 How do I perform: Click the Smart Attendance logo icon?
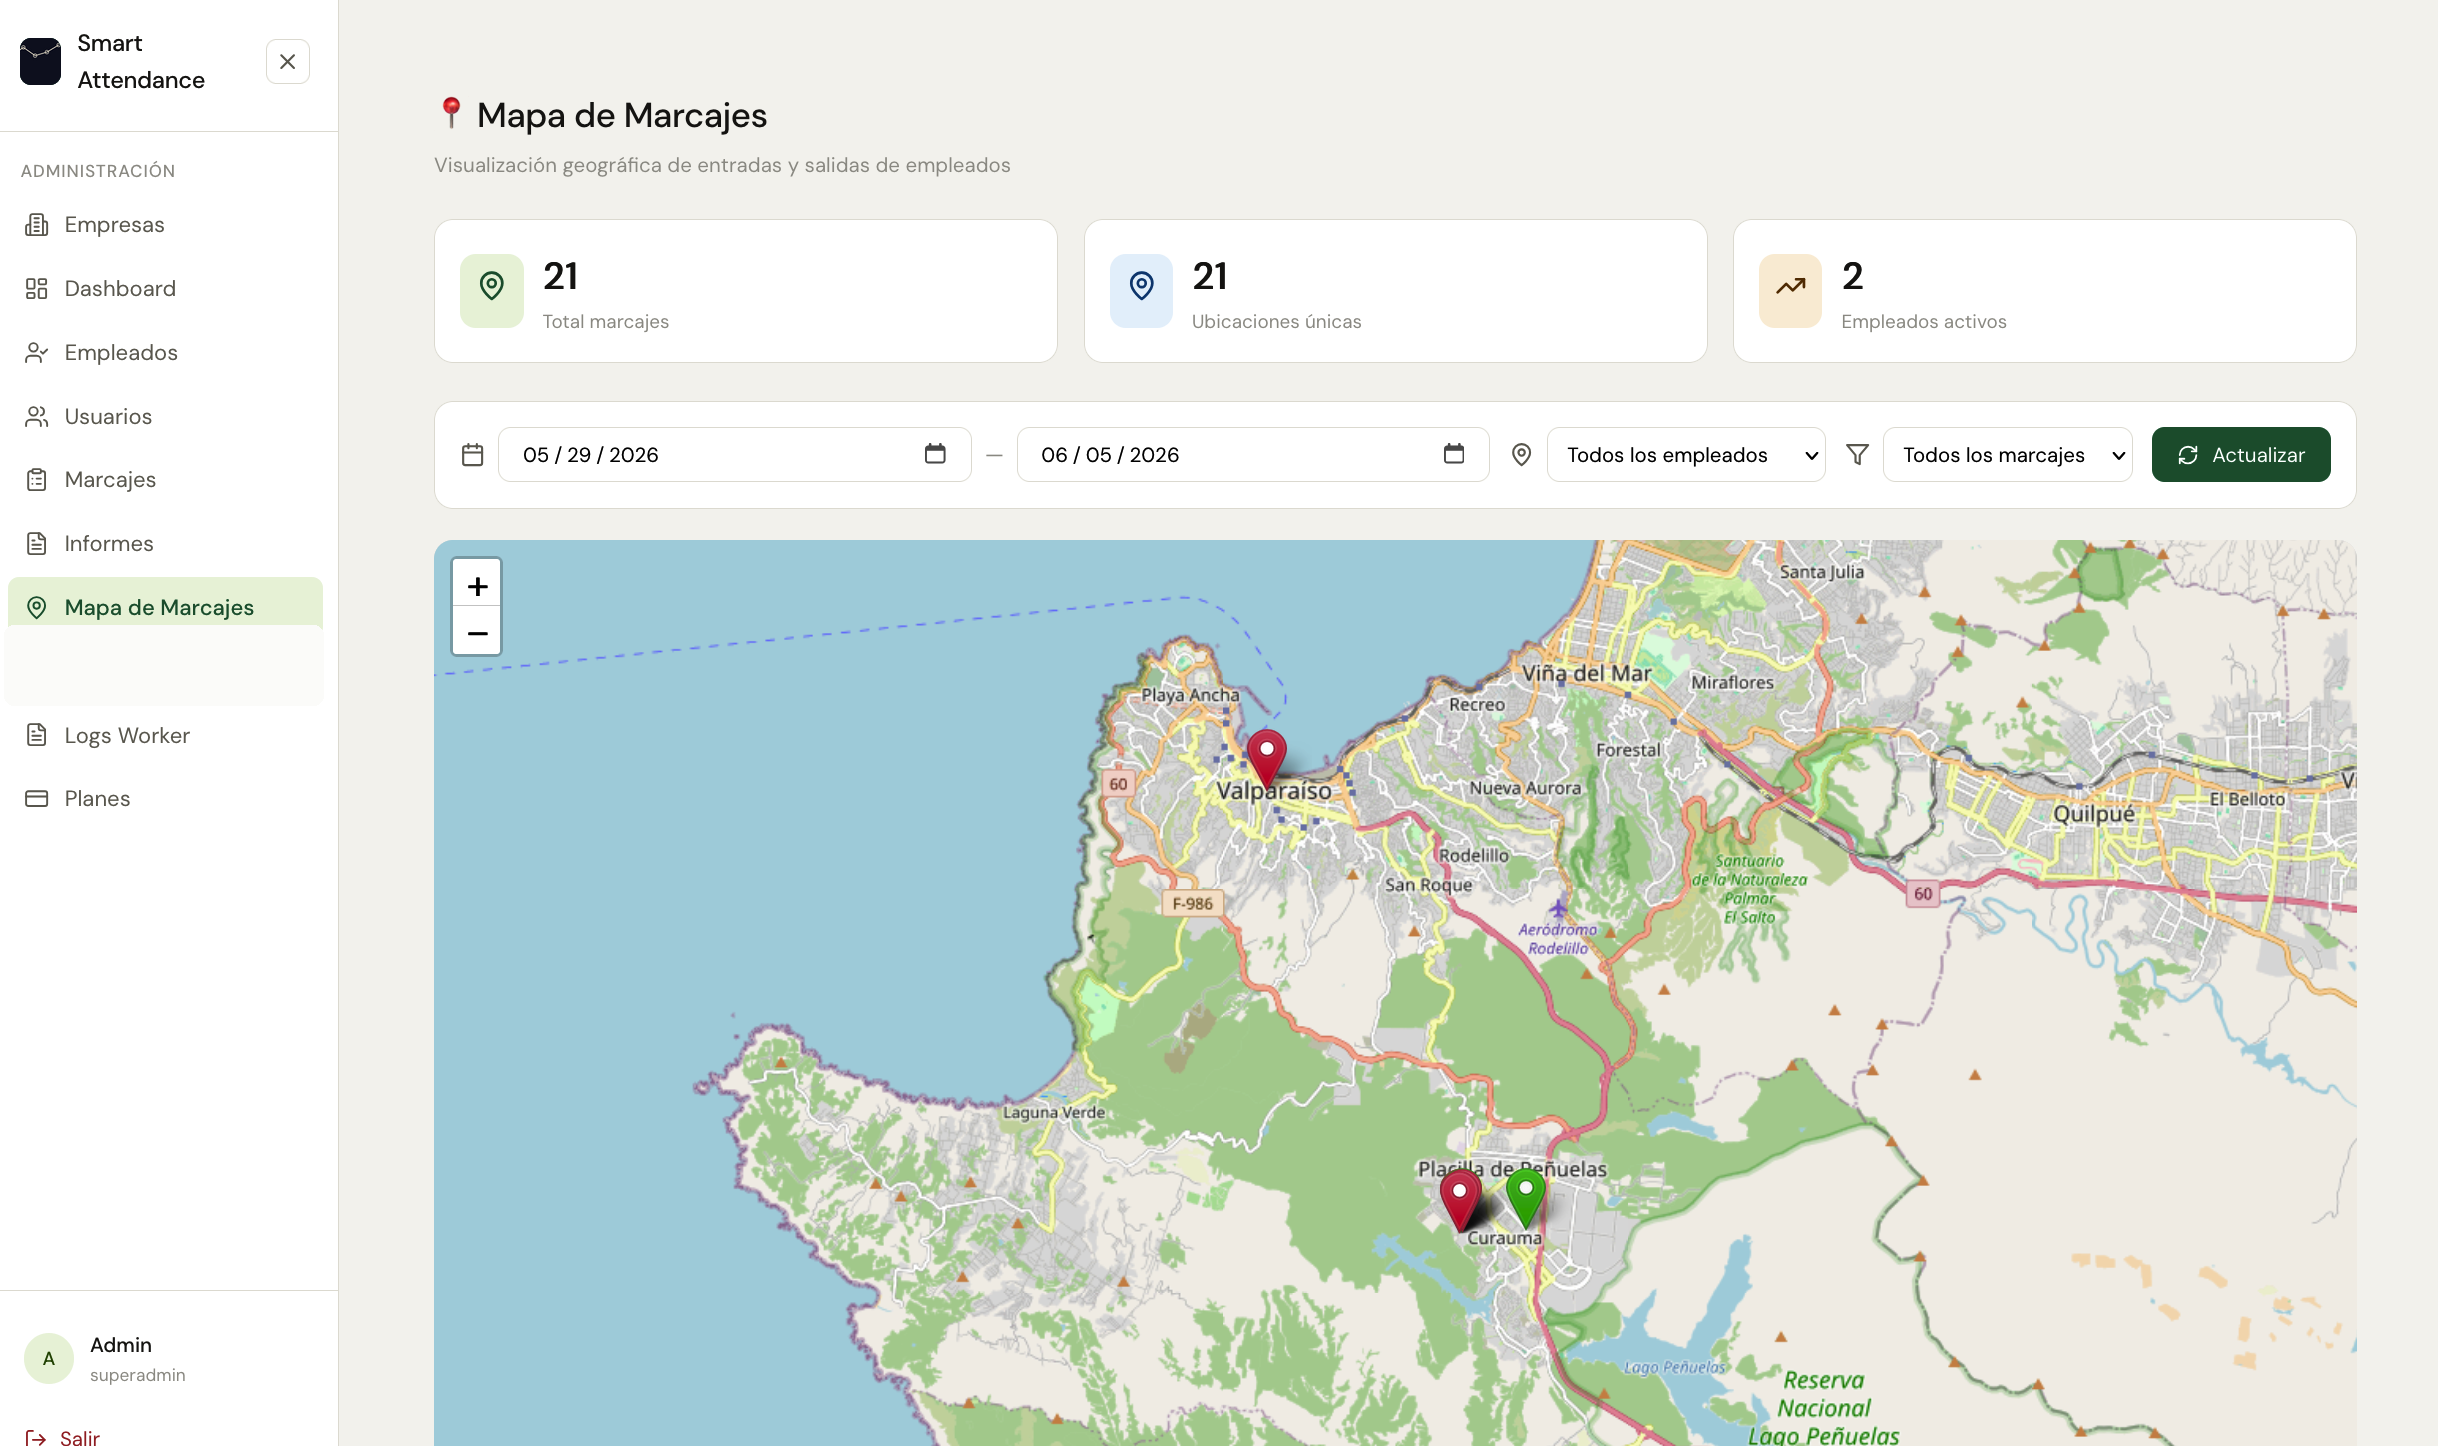coord(40,62)
